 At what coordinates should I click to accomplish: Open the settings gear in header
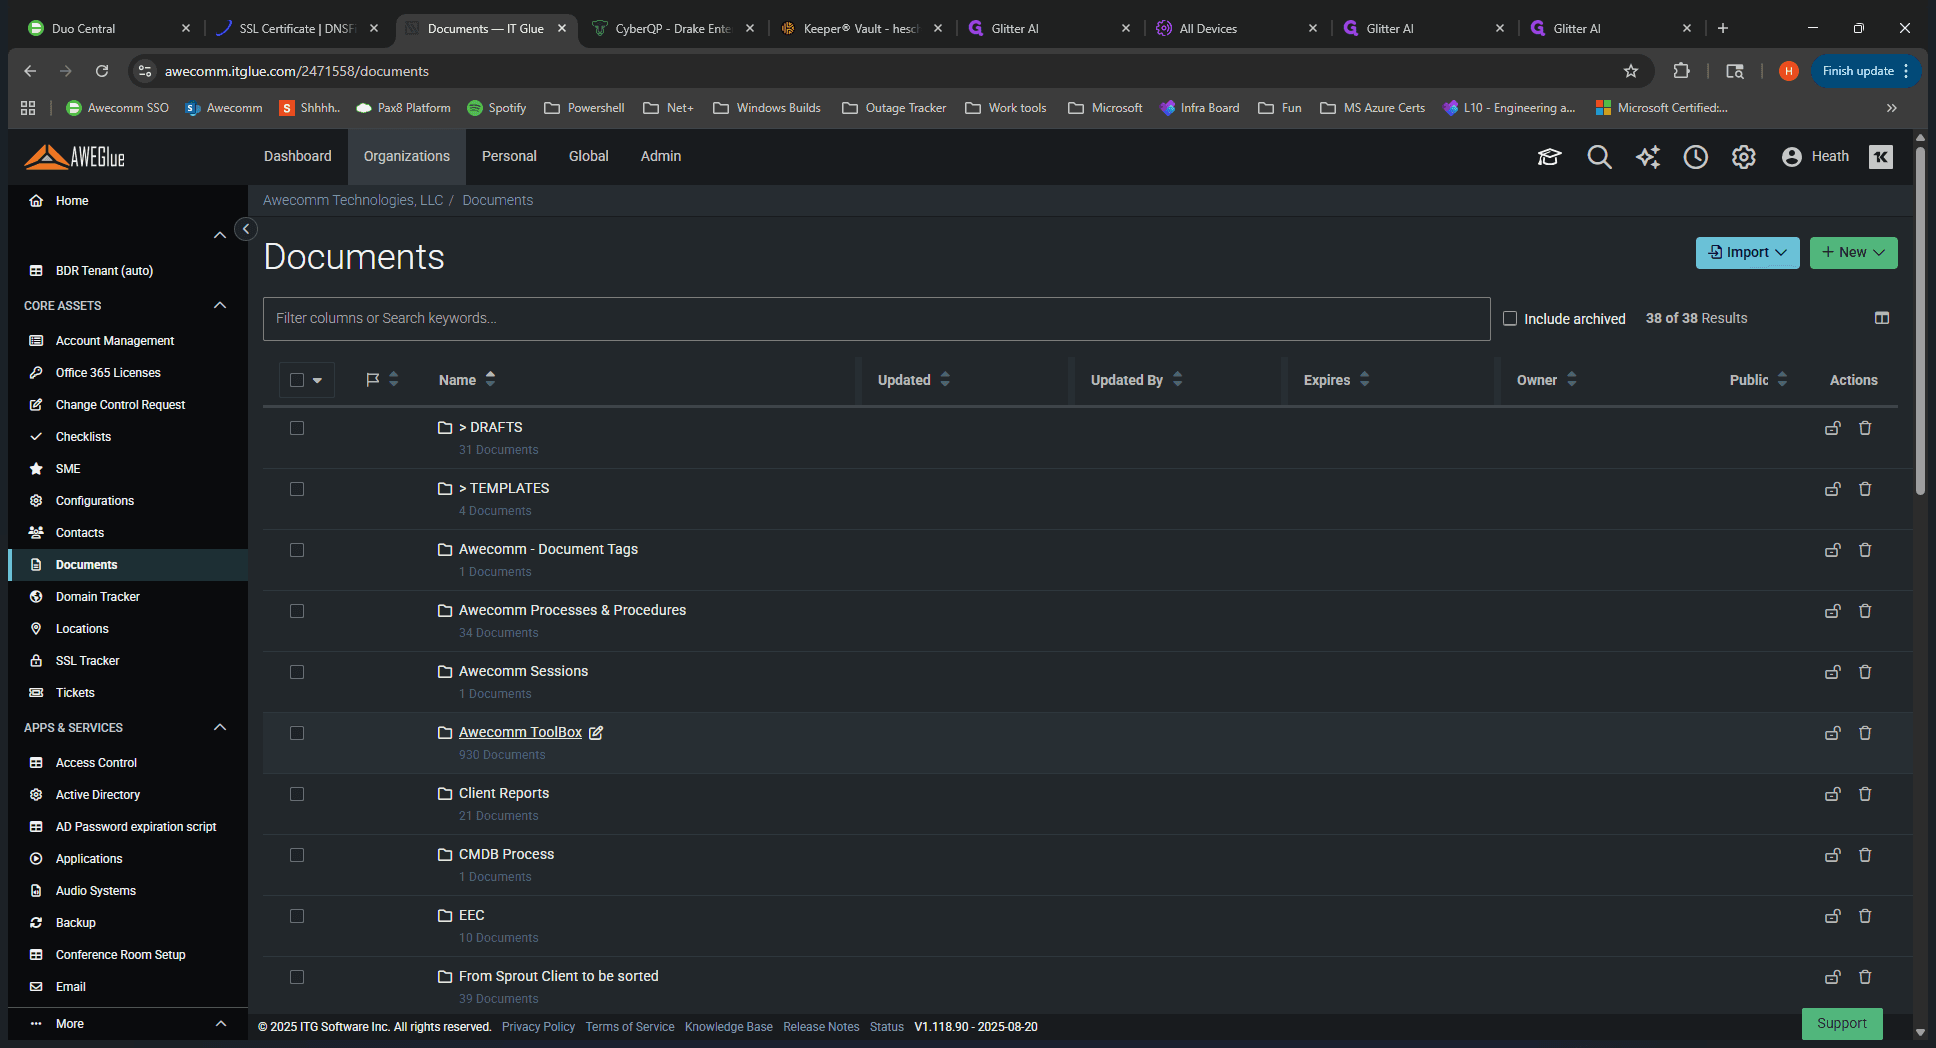1743,157
